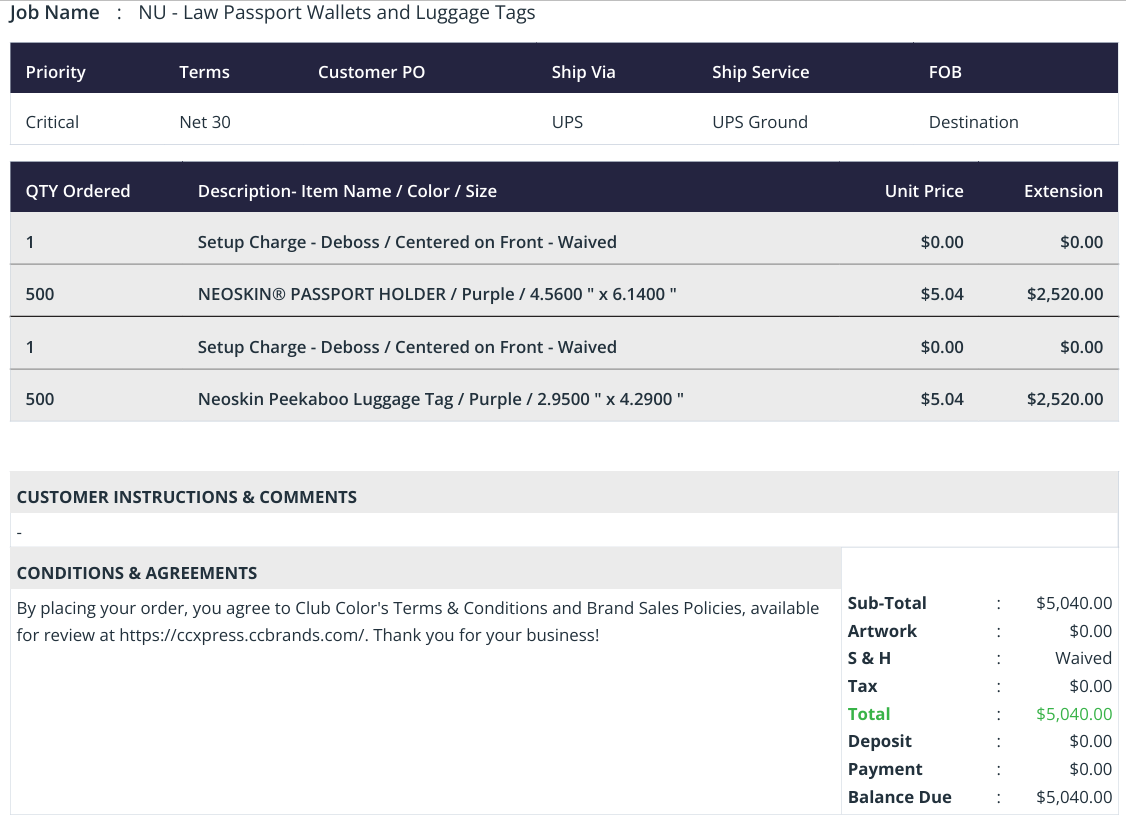Open the https://ccxpress.ccbrands.com/ link
This screenshot has height=819, width=1126.
(x=243, y=636)
